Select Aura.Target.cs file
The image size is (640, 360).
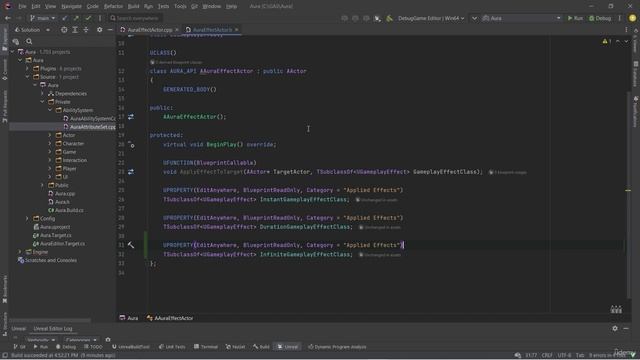52,235
